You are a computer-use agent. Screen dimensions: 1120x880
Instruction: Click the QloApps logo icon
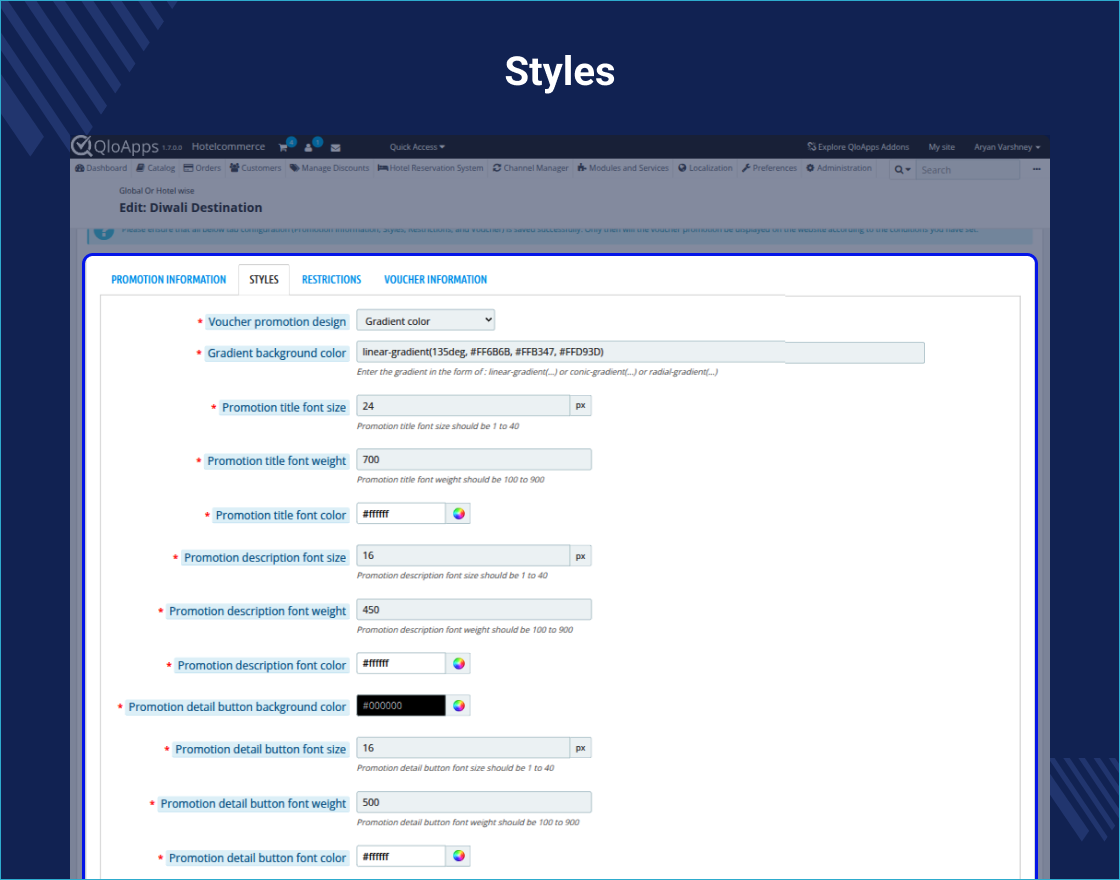tap(81, 145)
